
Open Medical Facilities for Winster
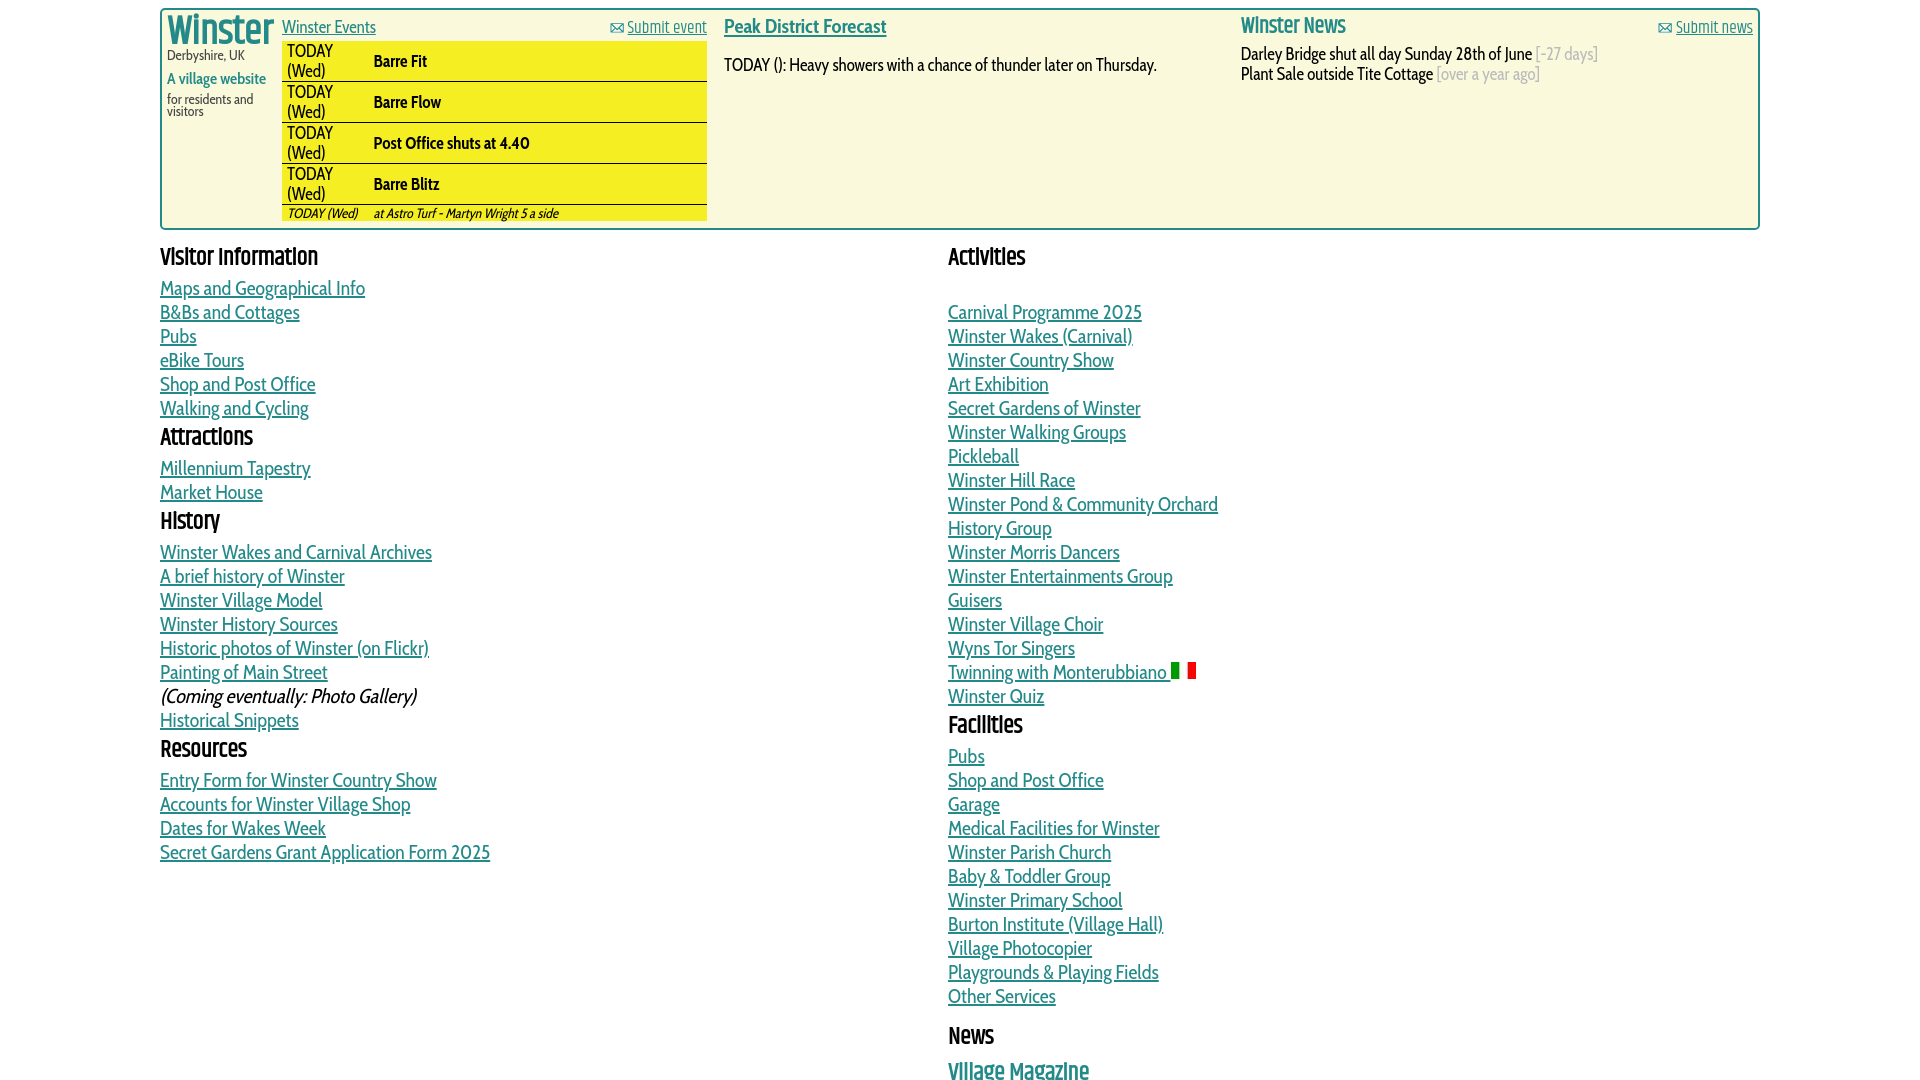1054,828
